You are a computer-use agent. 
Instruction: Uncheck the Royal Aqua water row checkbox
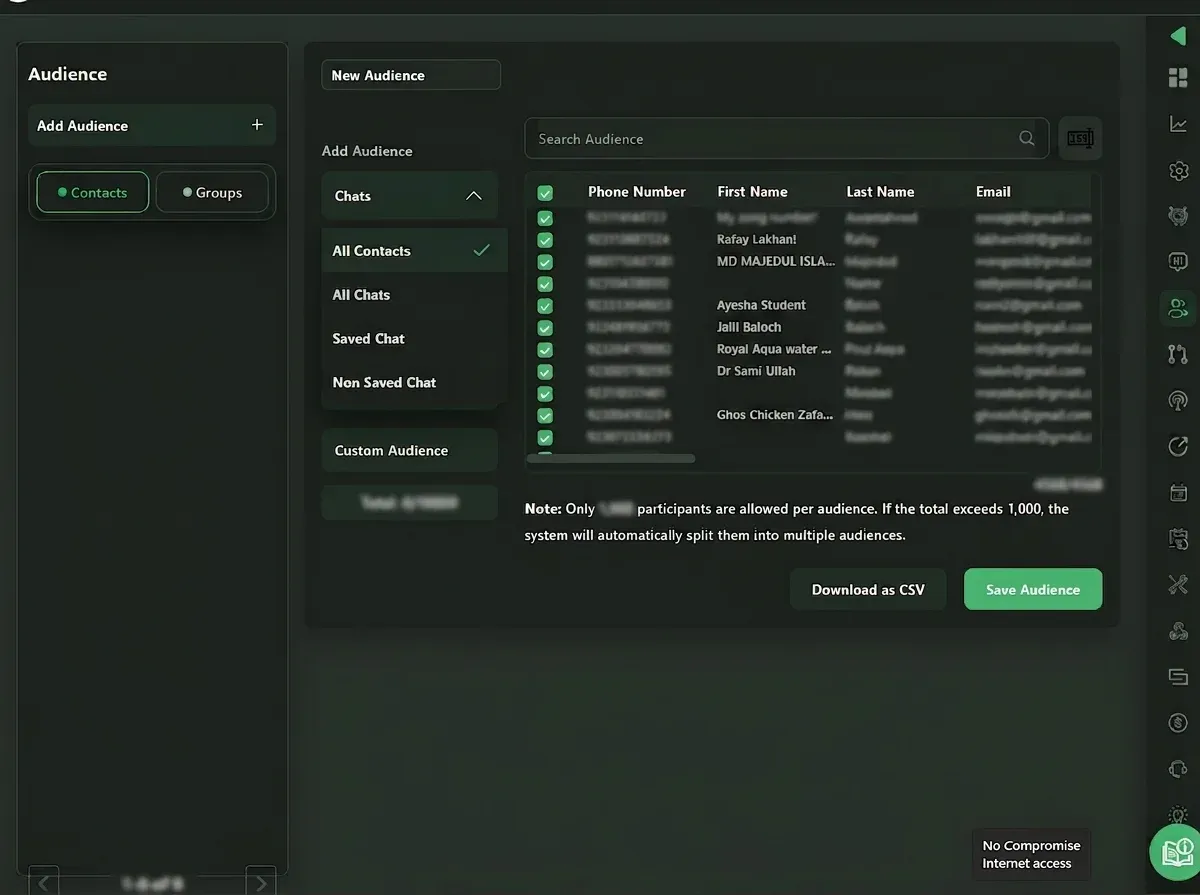(545, 350)
